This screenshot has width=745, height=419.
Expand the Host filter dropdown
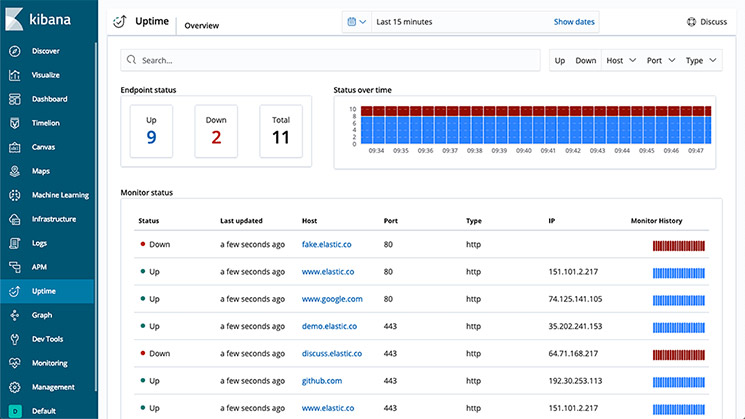[x=621, y=60]
